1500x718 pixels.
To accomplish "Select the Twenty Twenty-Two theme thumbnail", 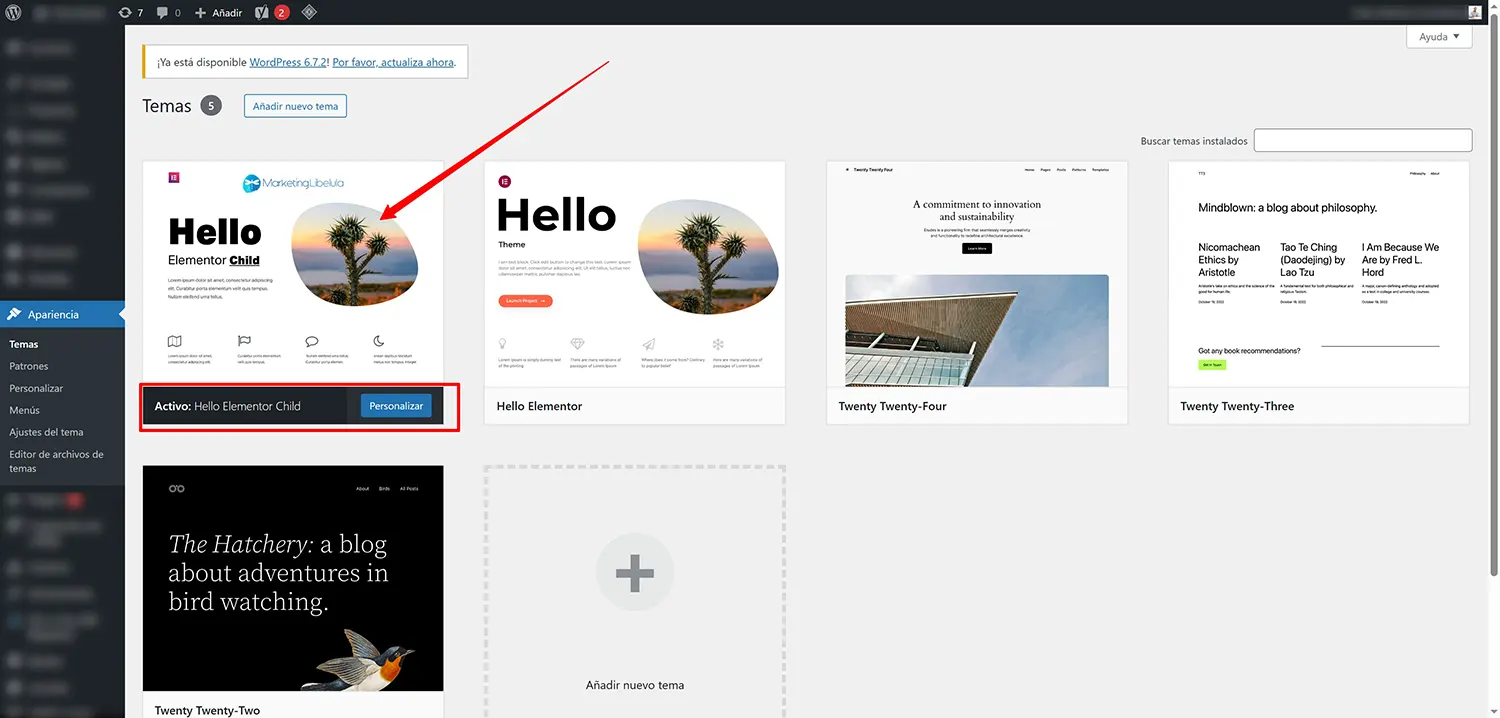I will coord(292,578).
